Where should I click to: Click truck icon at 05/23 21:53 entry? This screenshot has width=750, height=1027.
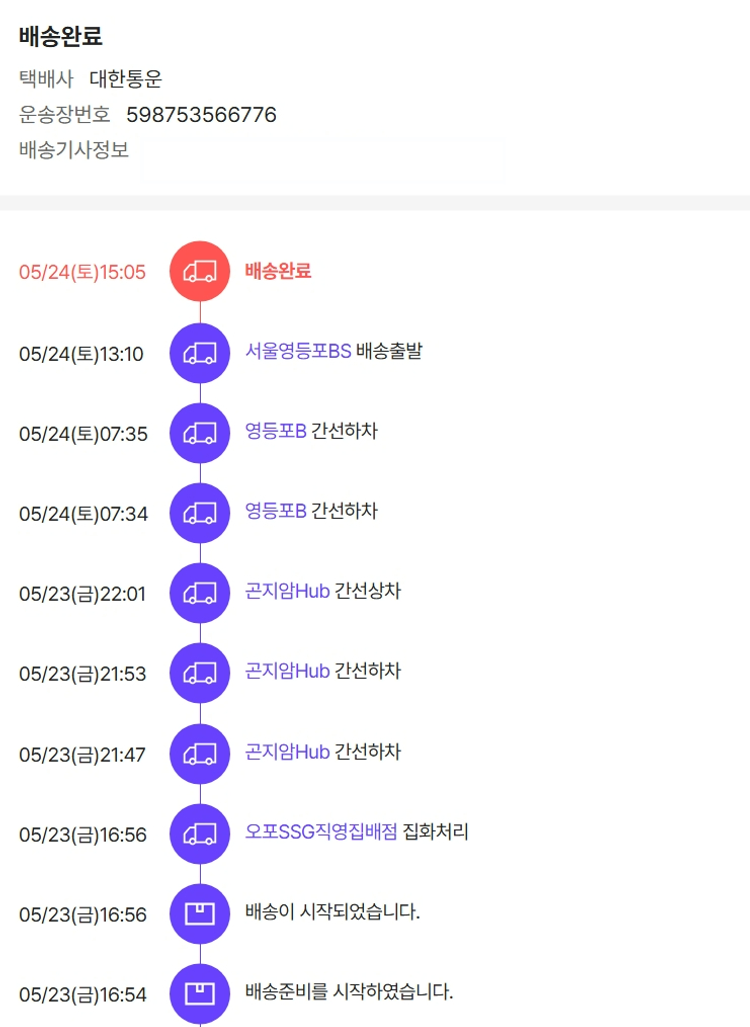[x=200, y=673]
